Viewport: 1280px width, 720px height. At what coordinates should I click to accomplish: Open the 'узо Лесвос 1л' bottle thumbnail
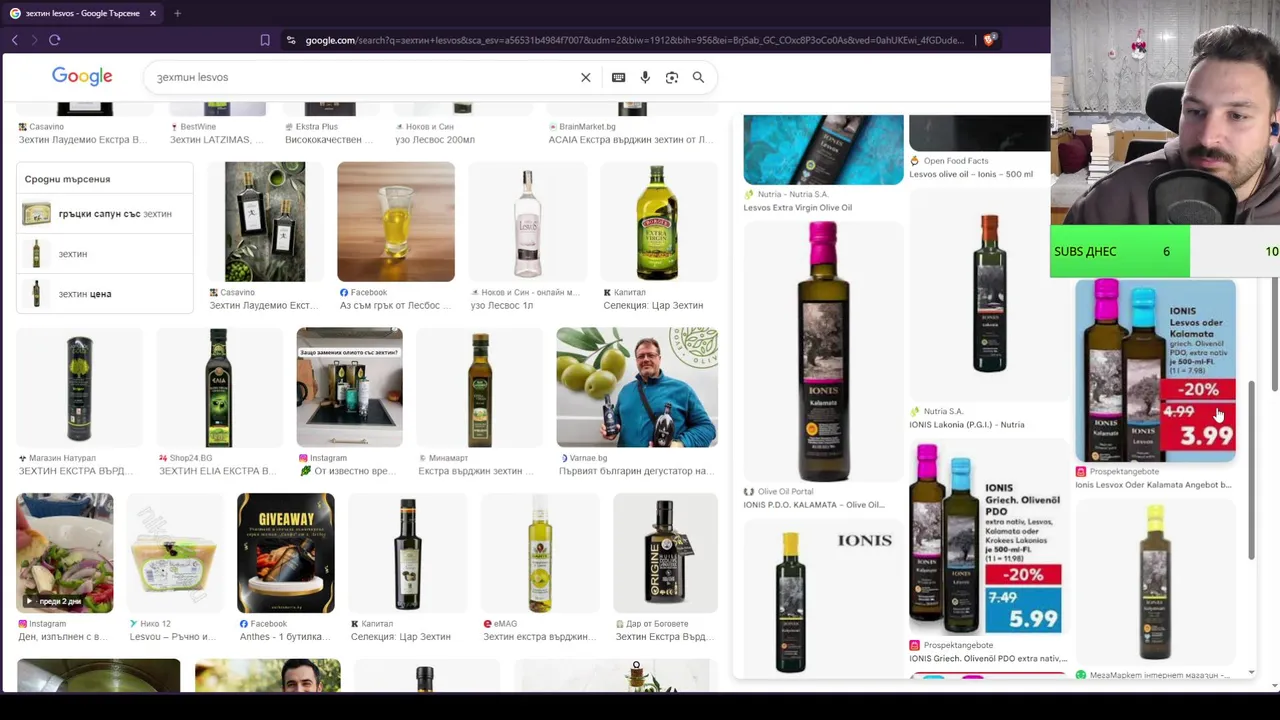[x=527, y=222]
